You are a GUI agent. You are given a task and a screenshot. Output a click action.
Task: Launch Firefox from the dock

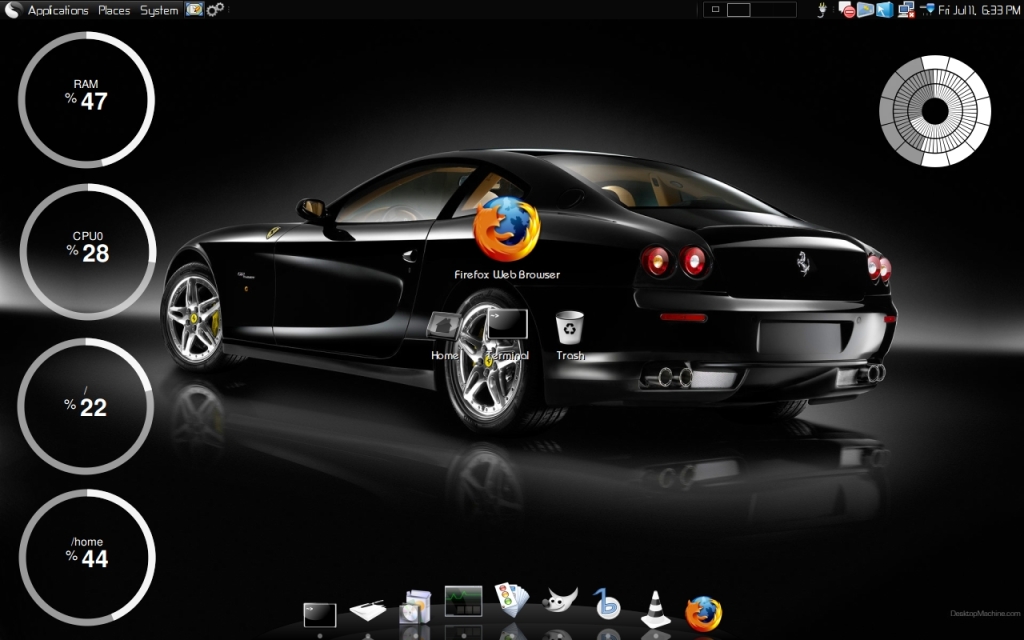(x=704, y=614)
